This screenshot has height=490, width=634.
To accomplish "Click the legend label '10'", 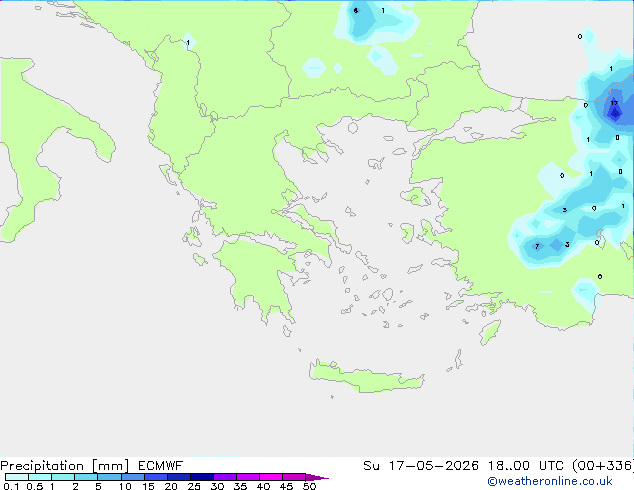I will (125, 486).
